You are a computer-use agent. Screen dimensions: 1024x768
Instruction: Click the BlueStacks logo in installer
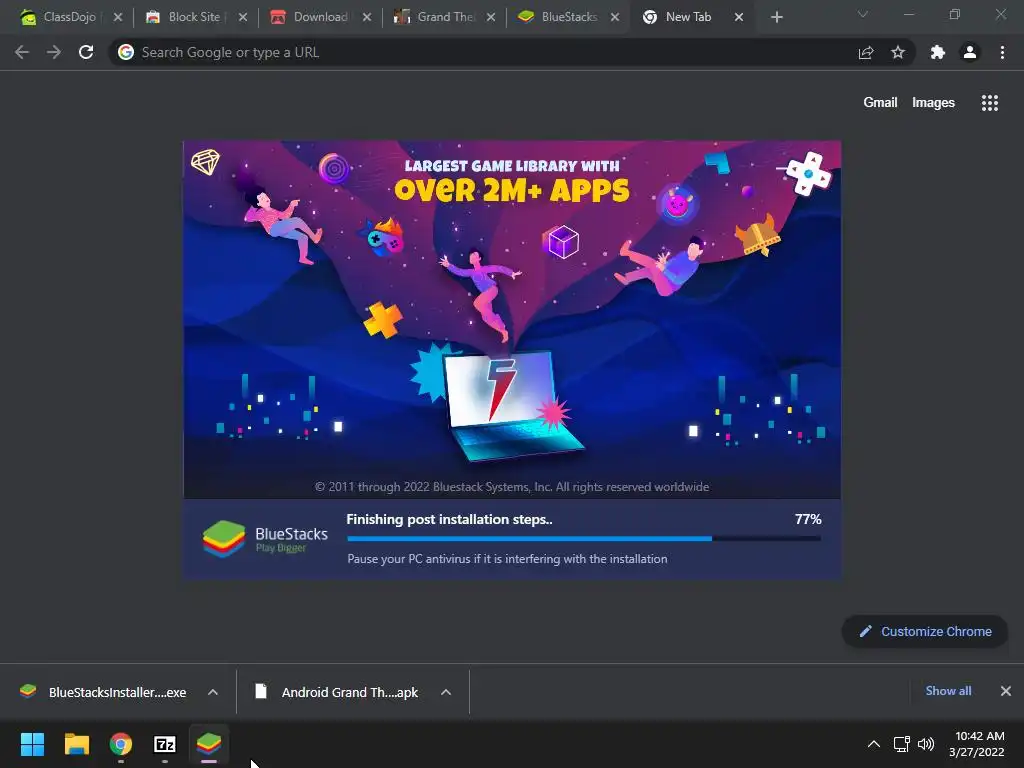point(265,539)
